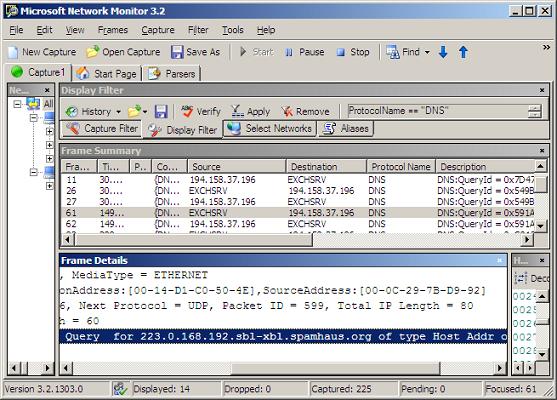
Task: Close the Frame Summary panel
Action: [542, 151]
